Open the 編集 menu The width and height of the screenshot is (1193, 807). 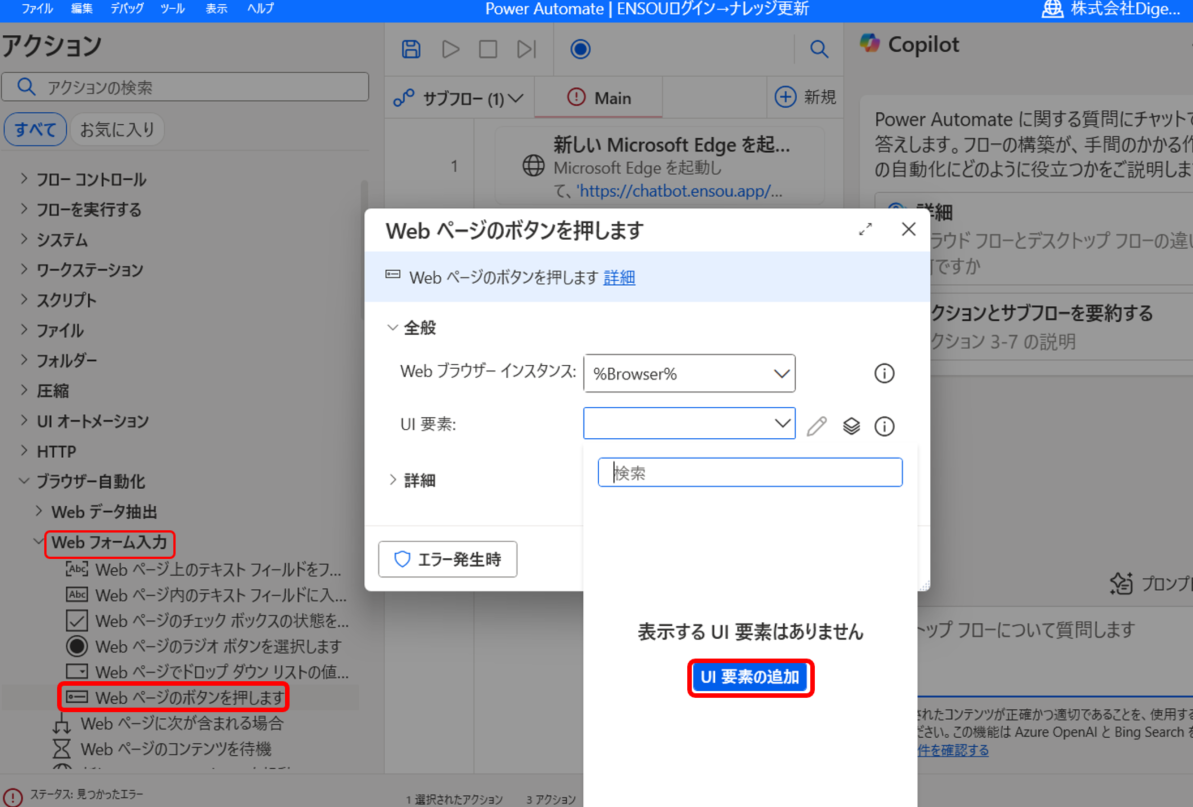coord(81,8)
